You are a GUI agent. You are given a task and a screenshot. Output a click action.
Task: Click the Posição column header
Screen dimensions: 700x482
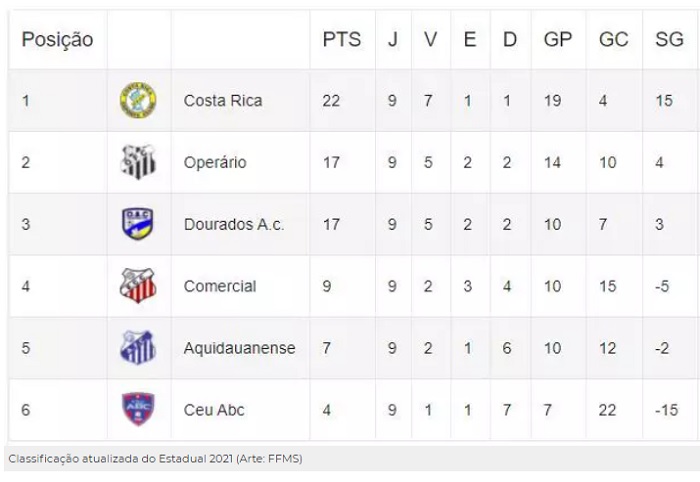58,40
